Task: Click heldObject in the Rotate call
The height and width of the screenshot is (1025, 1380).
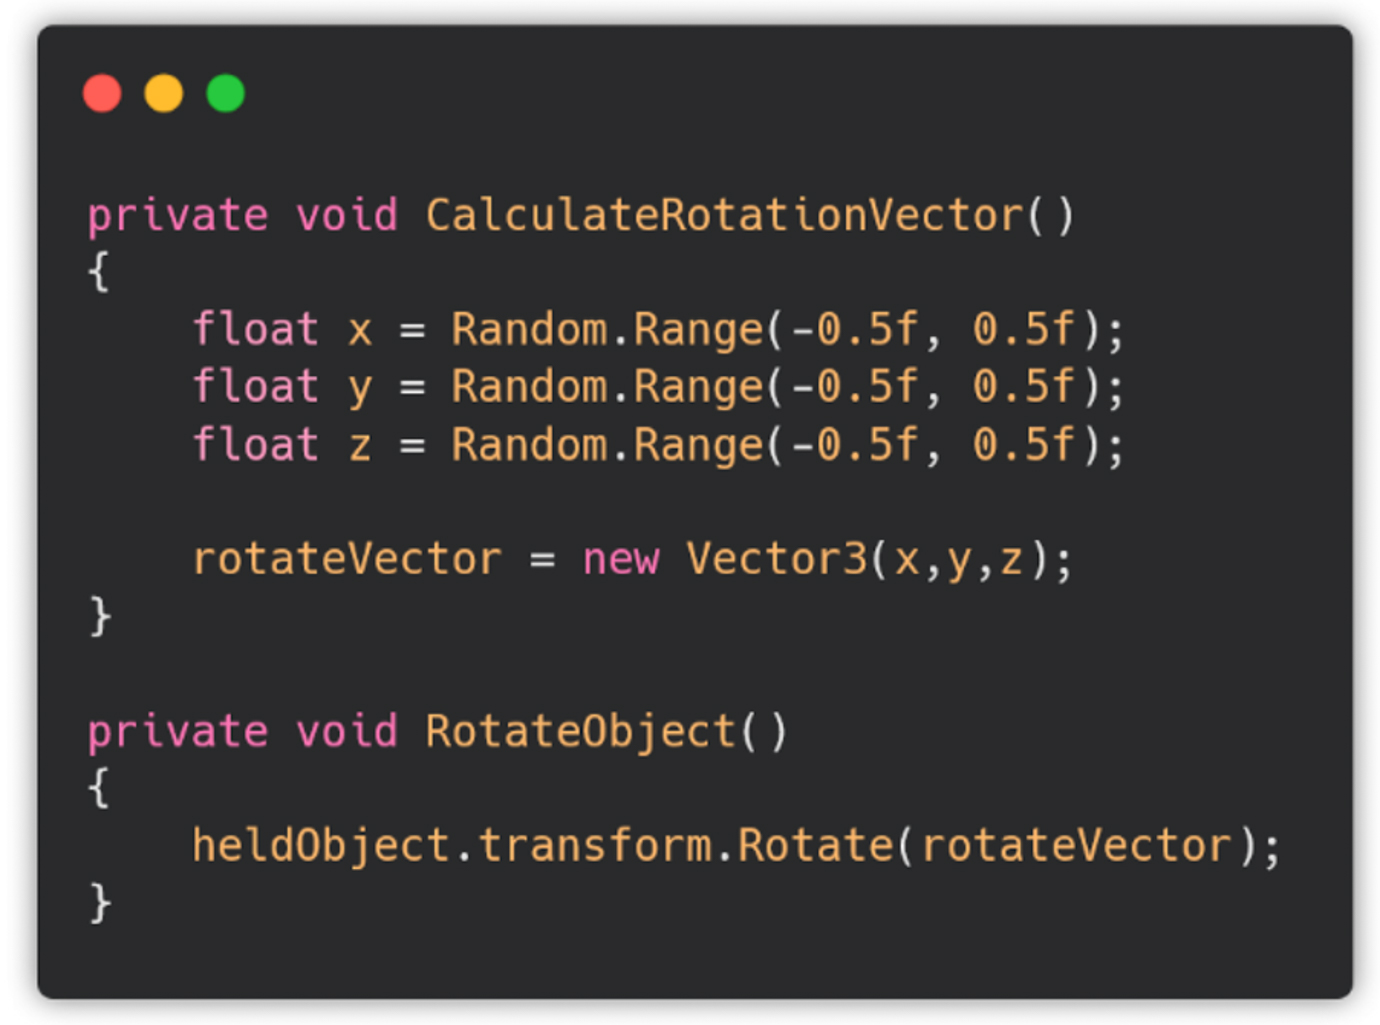Action: pyautogui.click(x=321, y=846)
